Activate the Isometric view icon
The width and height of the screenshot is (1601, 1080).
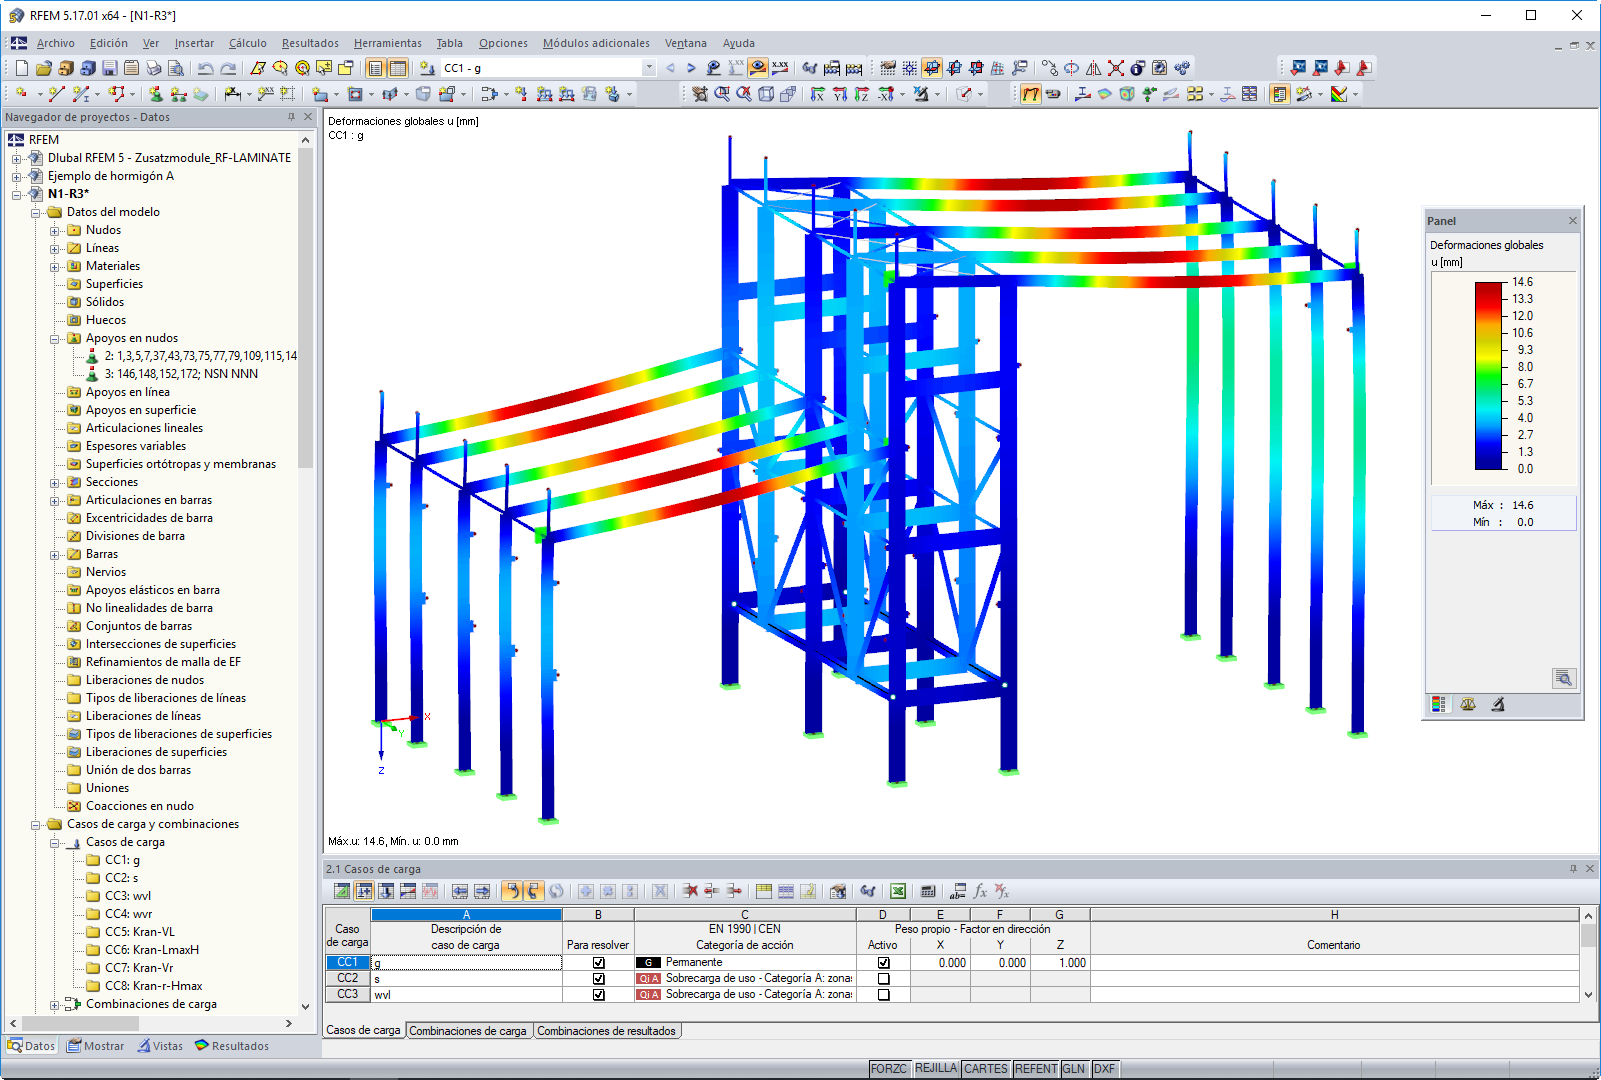(x=766, y=95)
